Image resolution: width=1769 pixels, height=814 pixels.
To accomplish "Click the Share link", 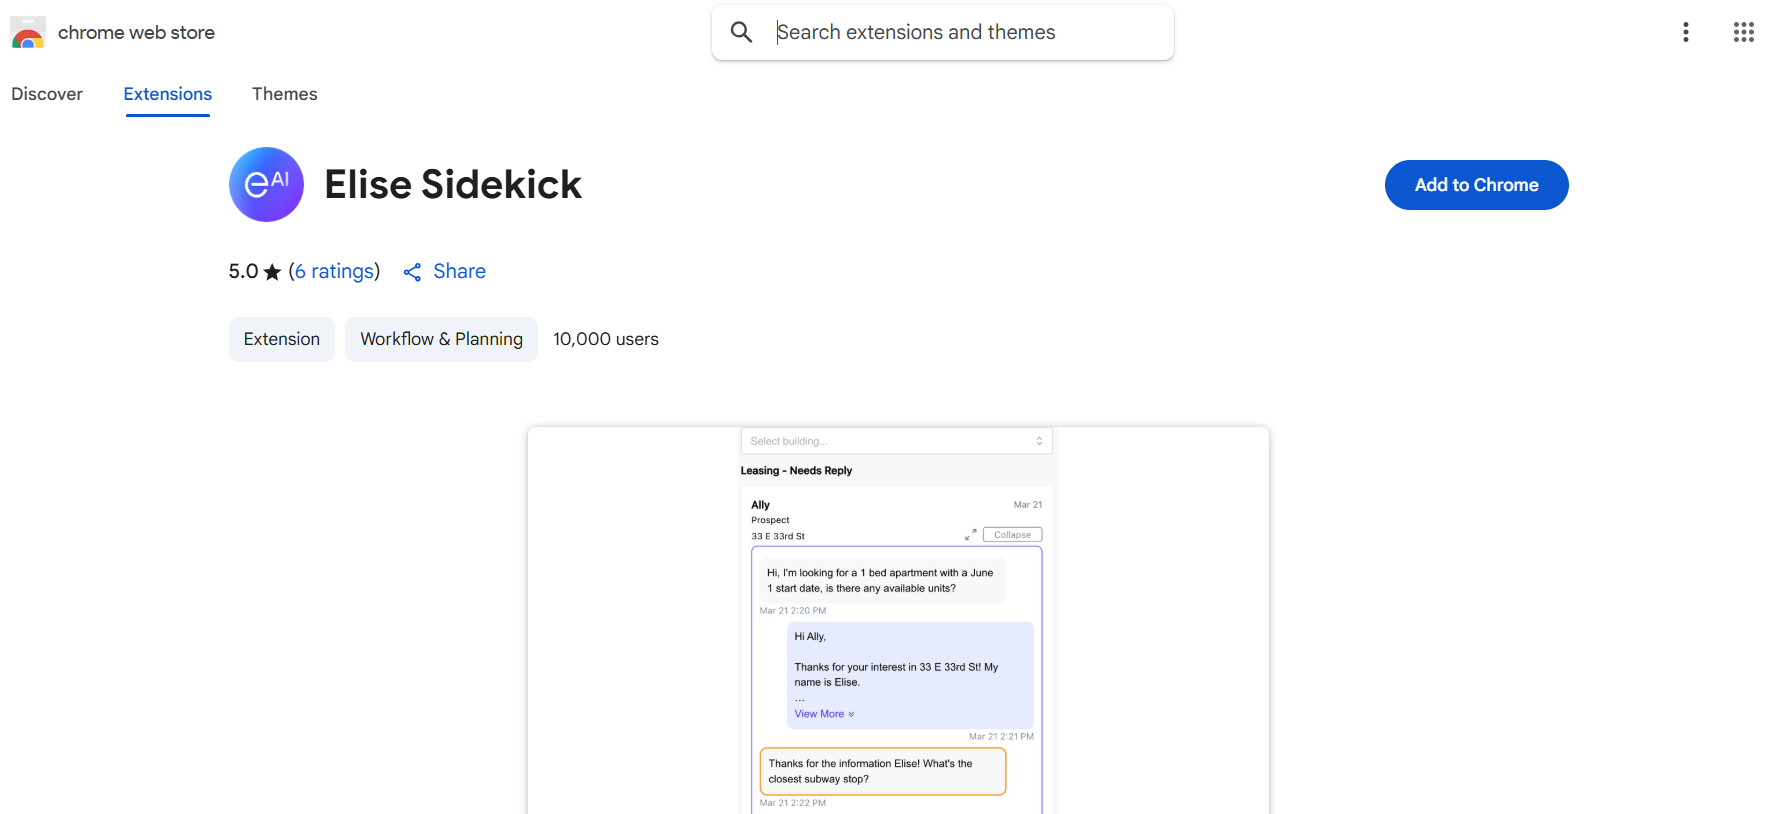I will pos(459,271).
